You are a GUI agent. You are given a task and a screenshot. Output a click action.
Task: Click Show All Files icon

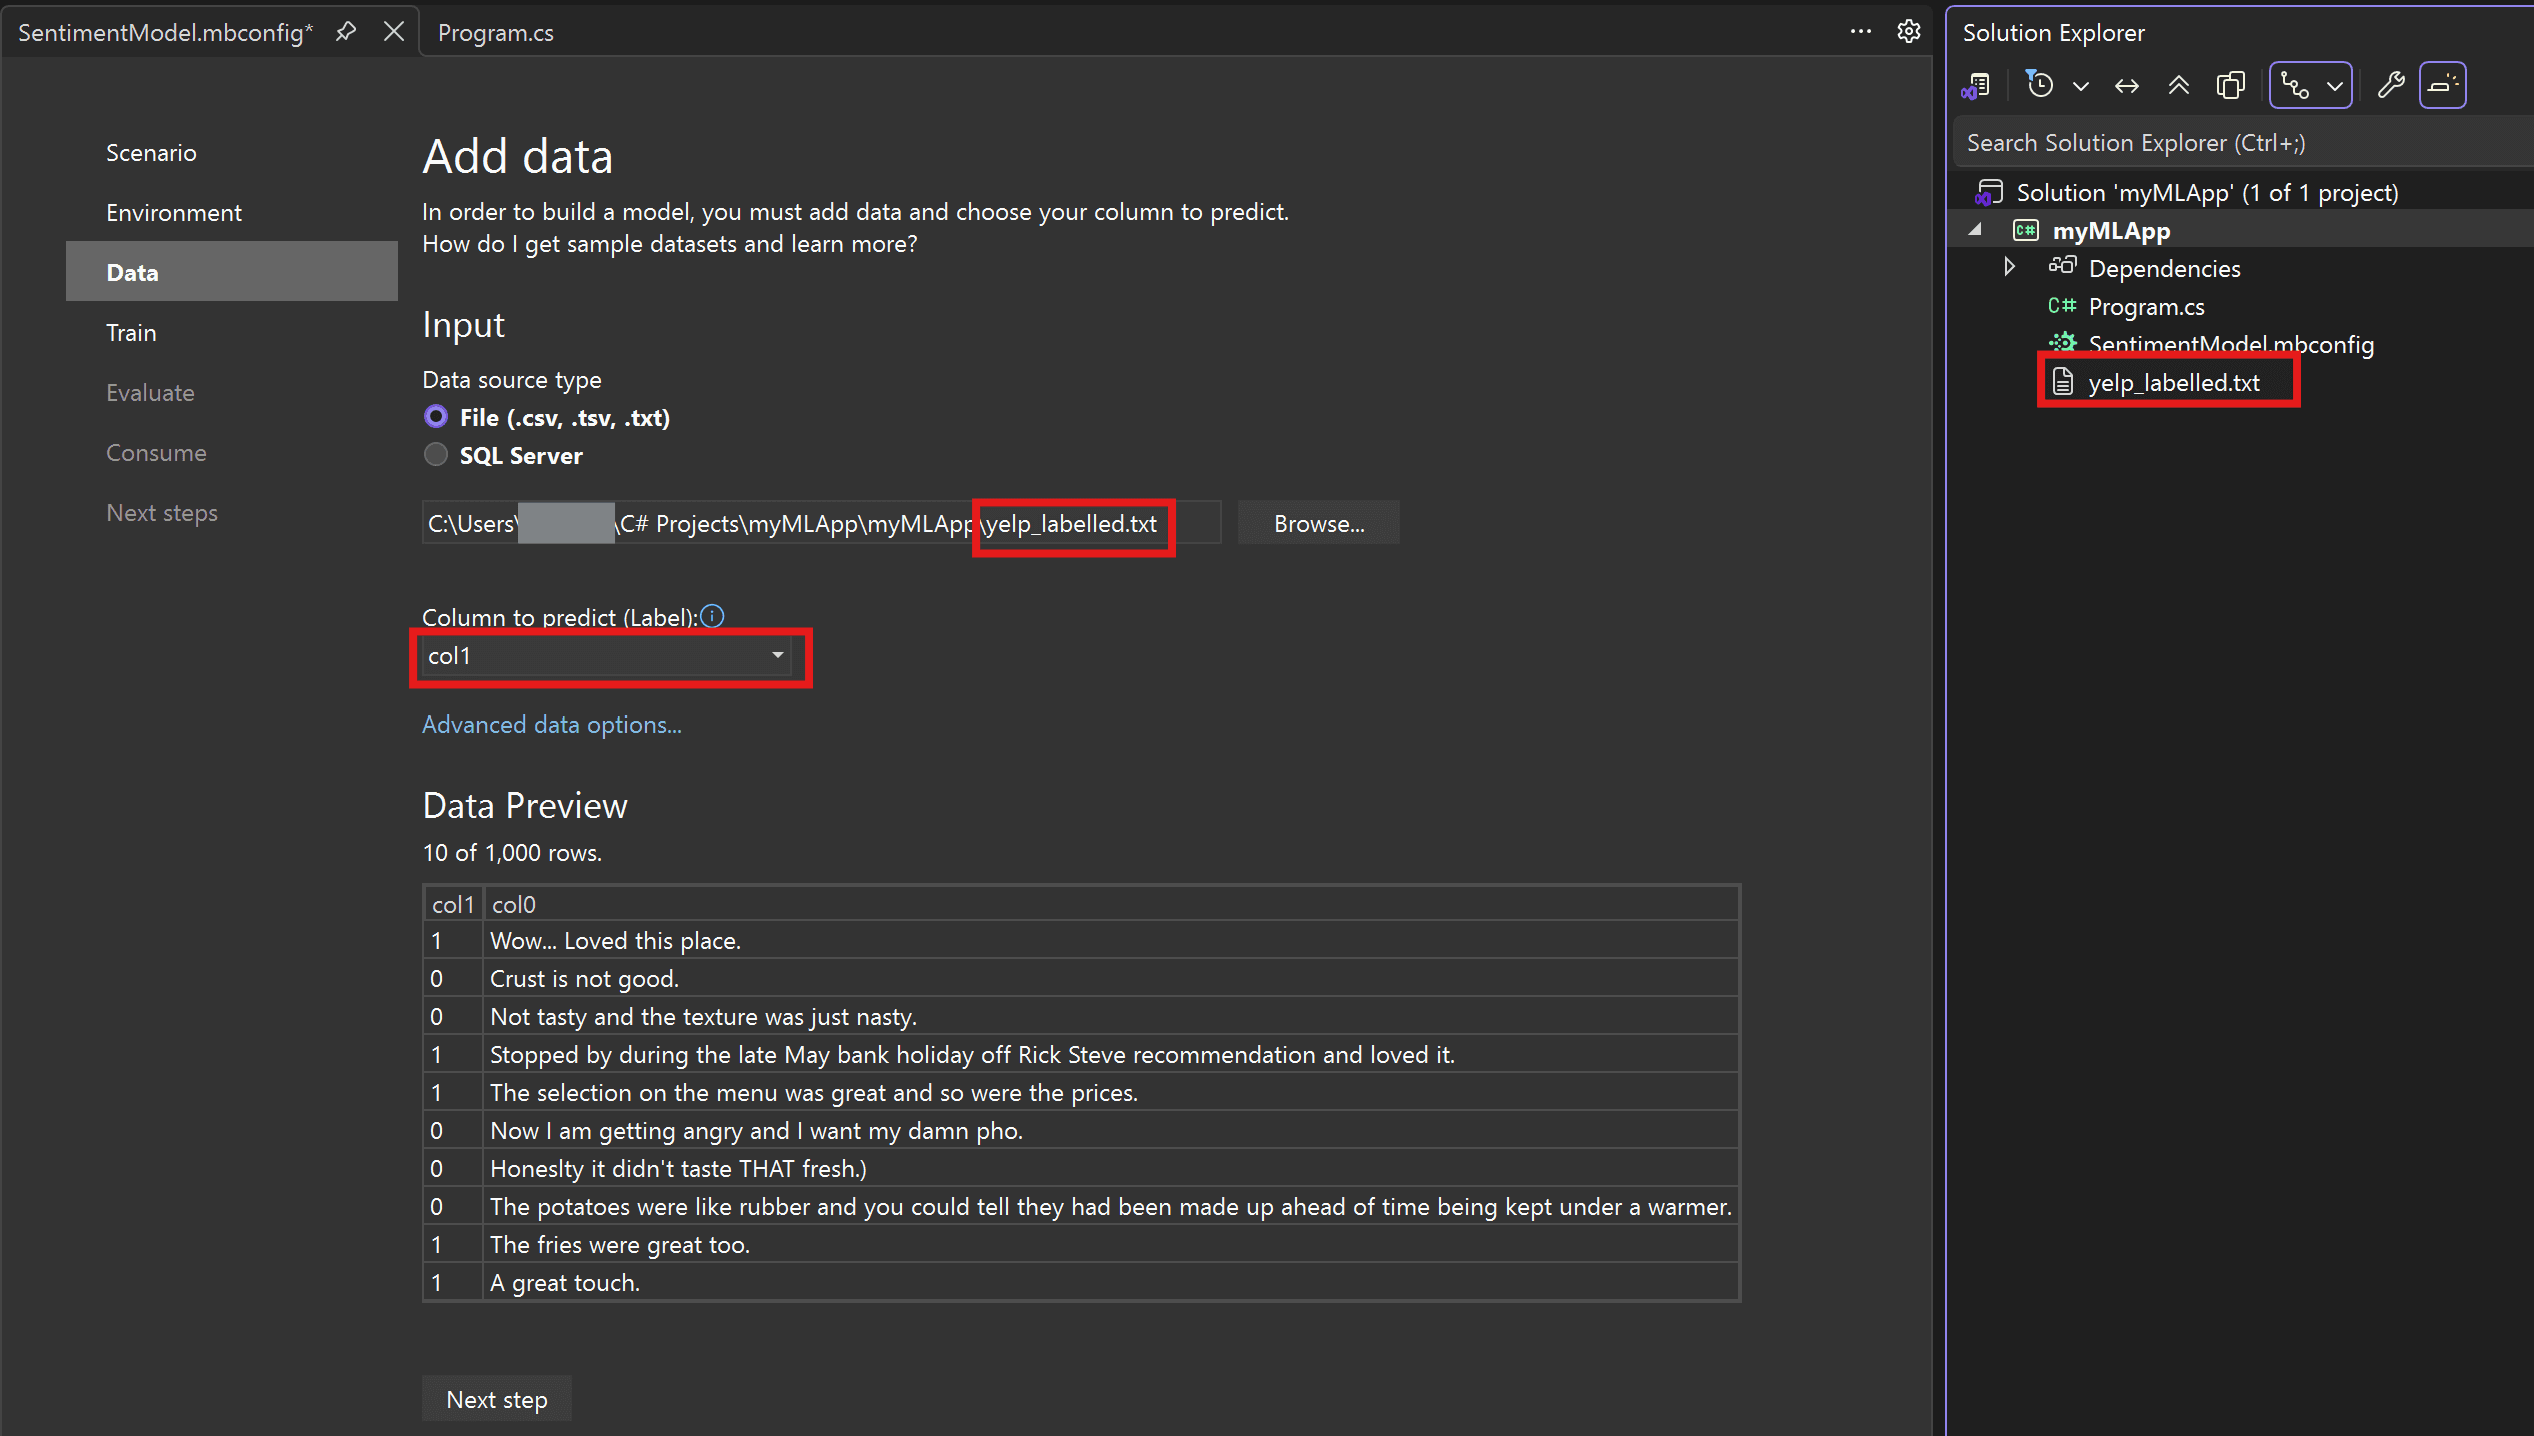(x=2231, y=86)
